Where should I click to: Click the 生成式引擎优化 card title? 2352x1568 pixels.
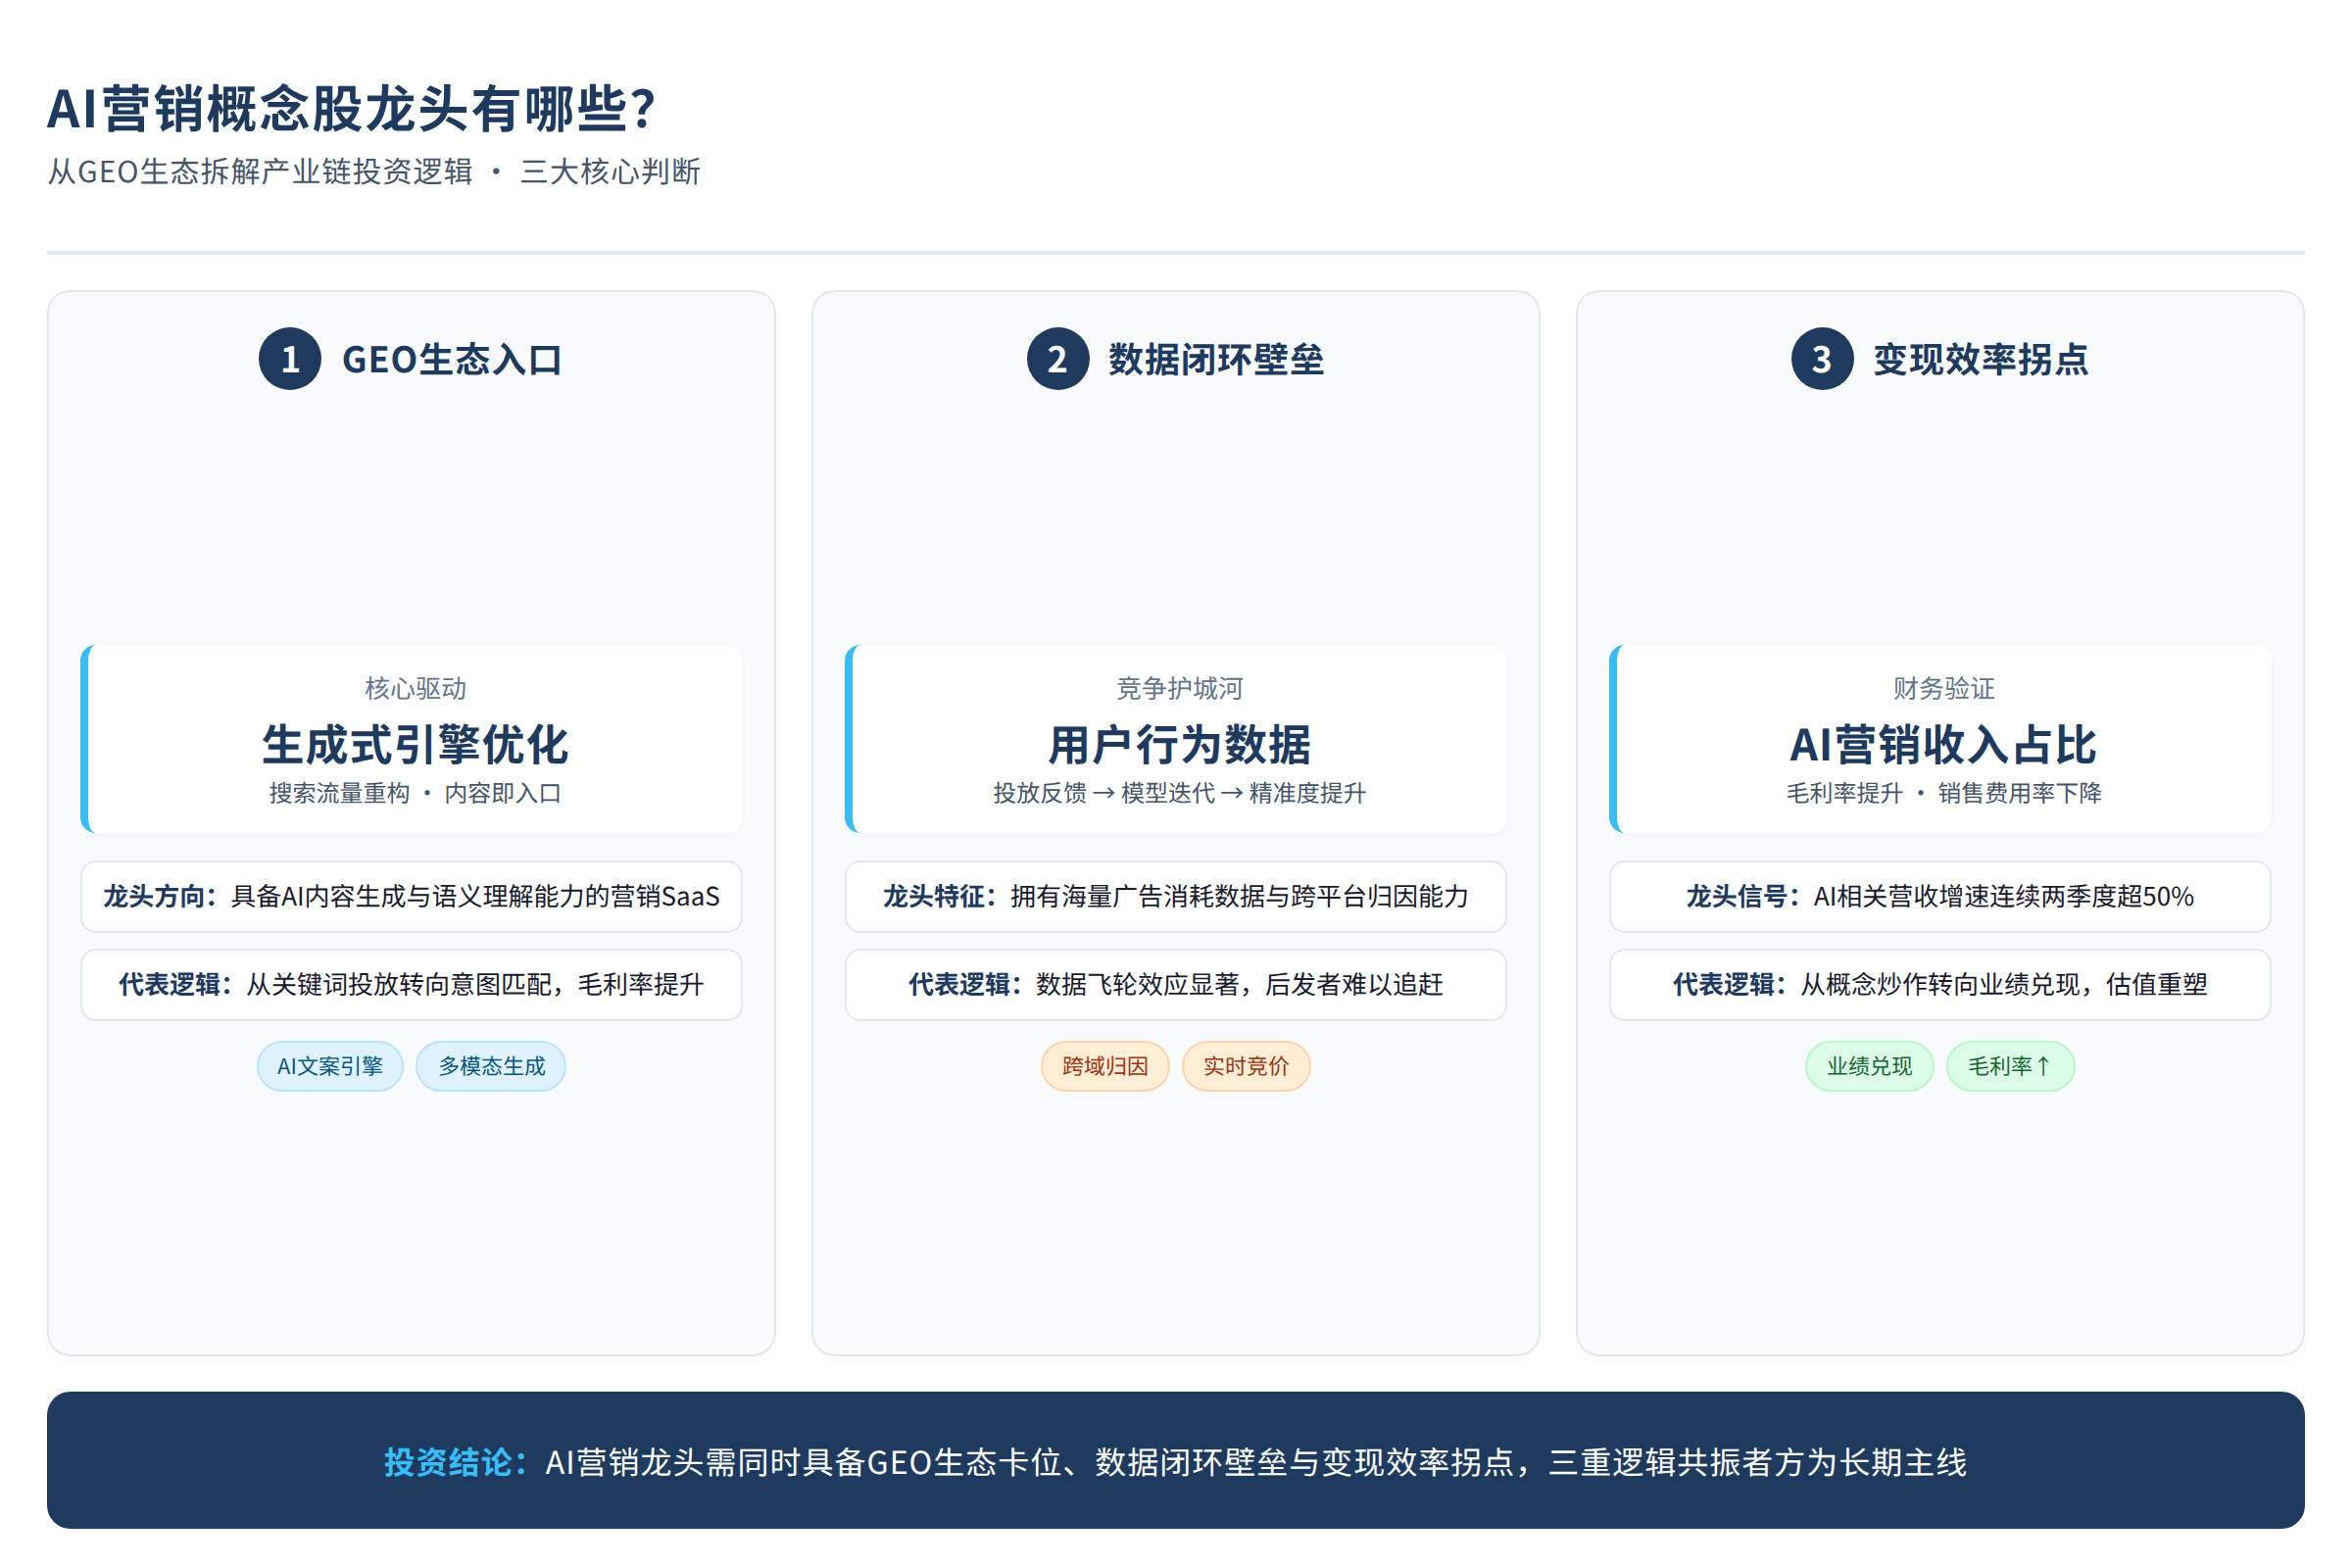coord(415,745)
